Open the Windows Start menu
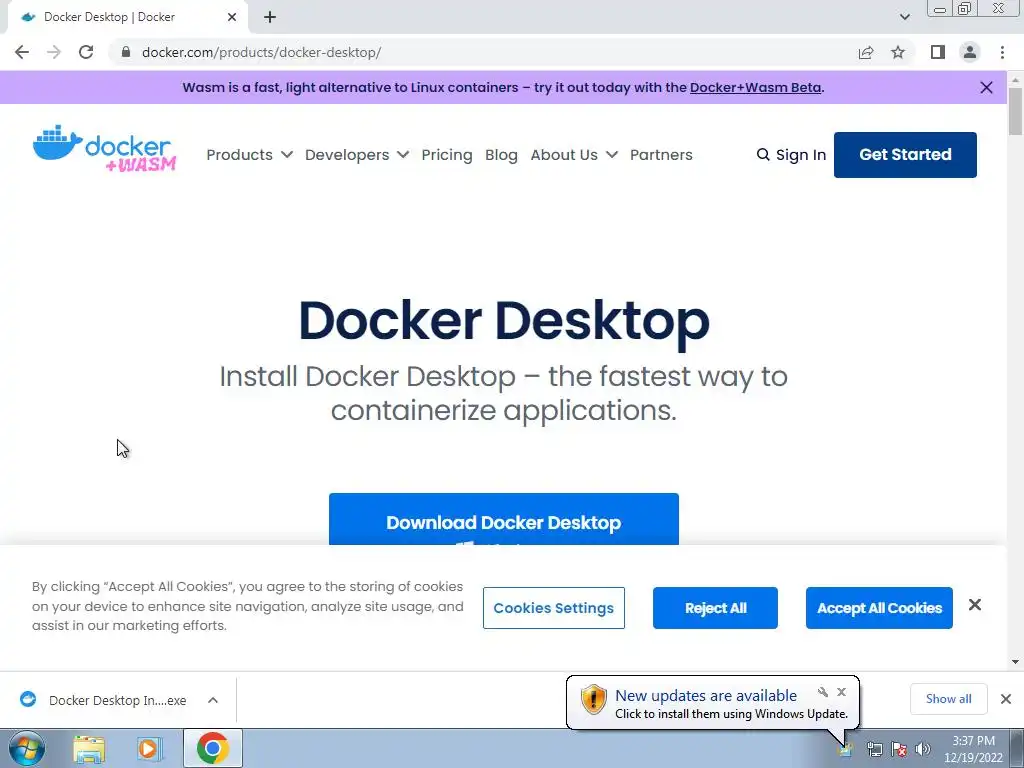1024x768 pixels. coord(26,748)
